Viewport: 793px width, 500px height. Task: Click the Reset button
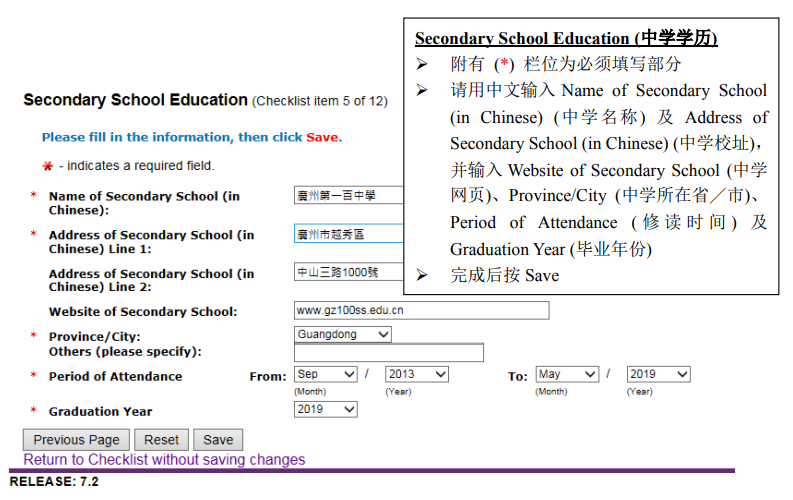161,440
